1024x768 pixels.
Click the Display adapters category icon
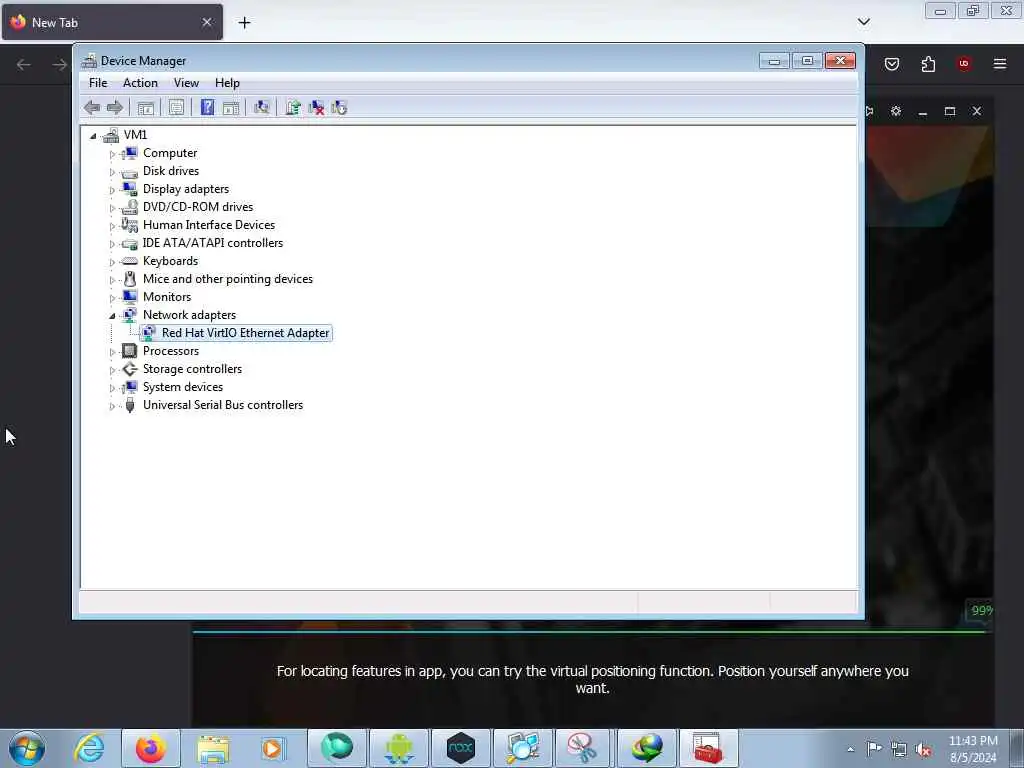pyautogui.click(x=130, y=189)
